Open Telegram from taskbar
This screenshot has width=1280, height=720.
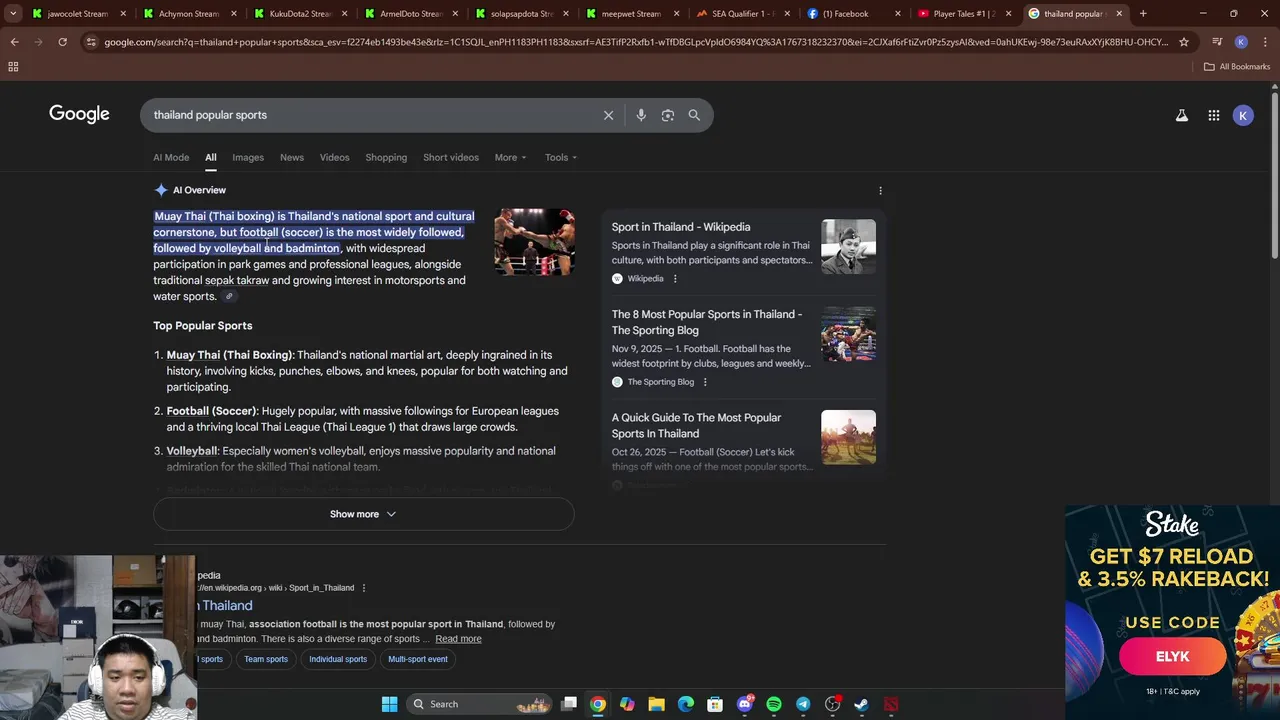(x=803, y=704)
